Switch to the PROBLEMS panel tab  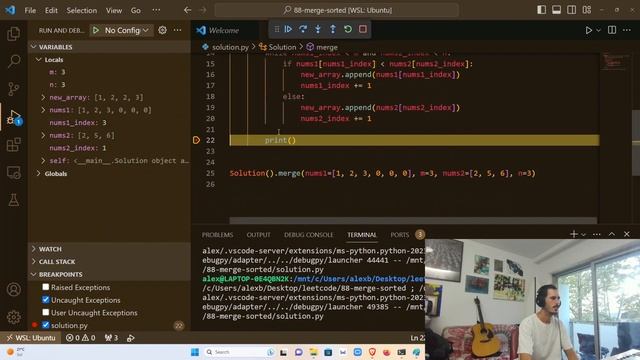click(x=217, y=235)
